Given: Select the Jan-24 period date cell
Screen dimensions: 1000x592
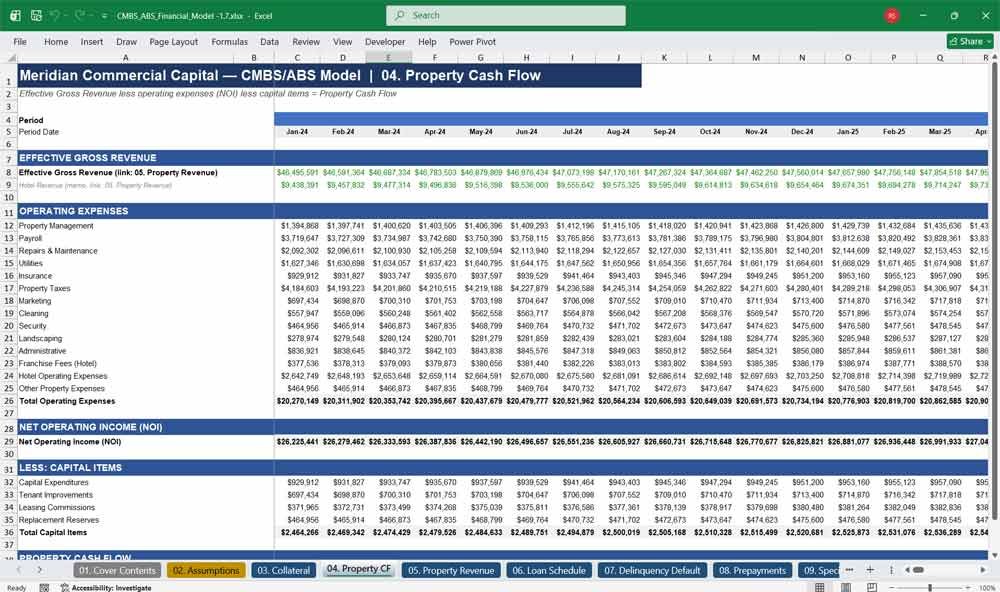Looking at the screenshot, I should click(x=297, y=132).
